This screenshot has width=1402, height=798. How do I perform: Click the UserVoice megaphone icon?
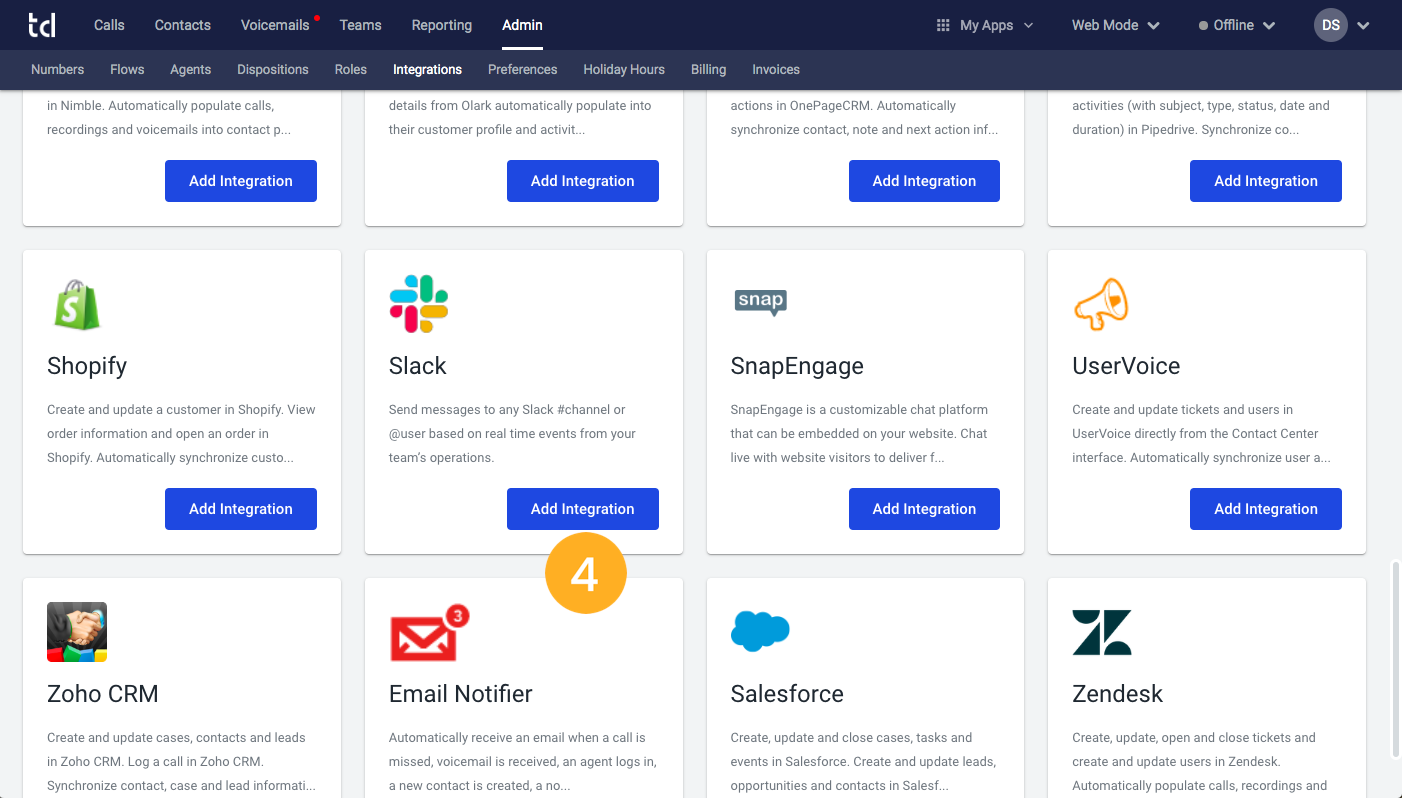tap(1101, 304)
